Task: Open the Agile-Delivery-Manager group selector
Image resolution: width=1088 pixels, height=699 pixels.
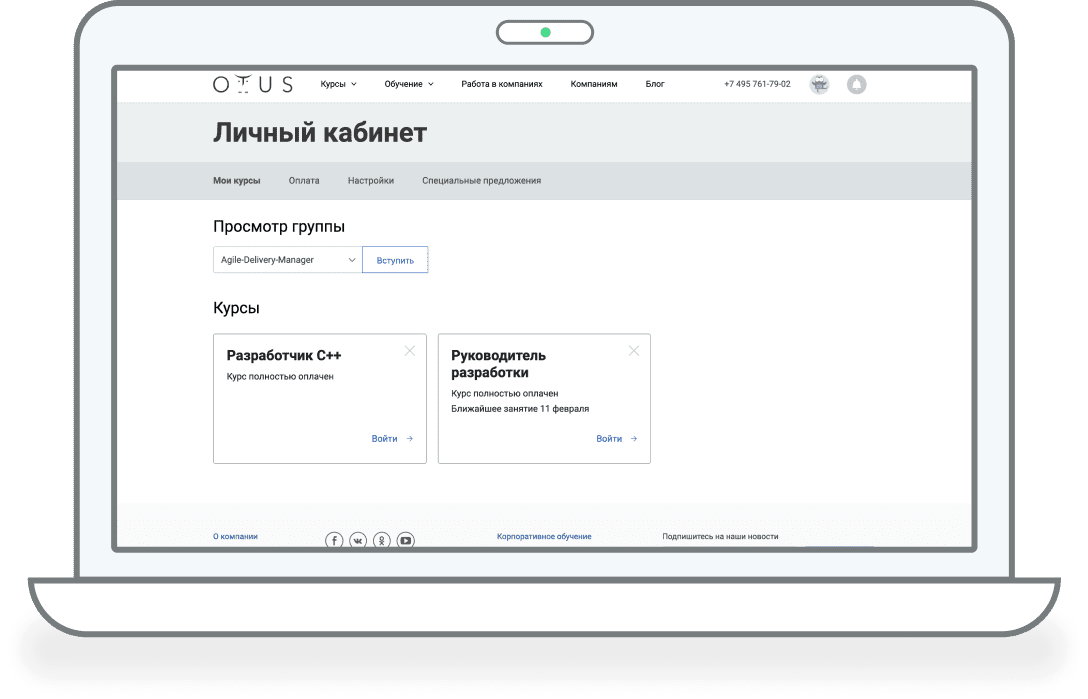Action: pyautogui.click(x=287, y=260)
